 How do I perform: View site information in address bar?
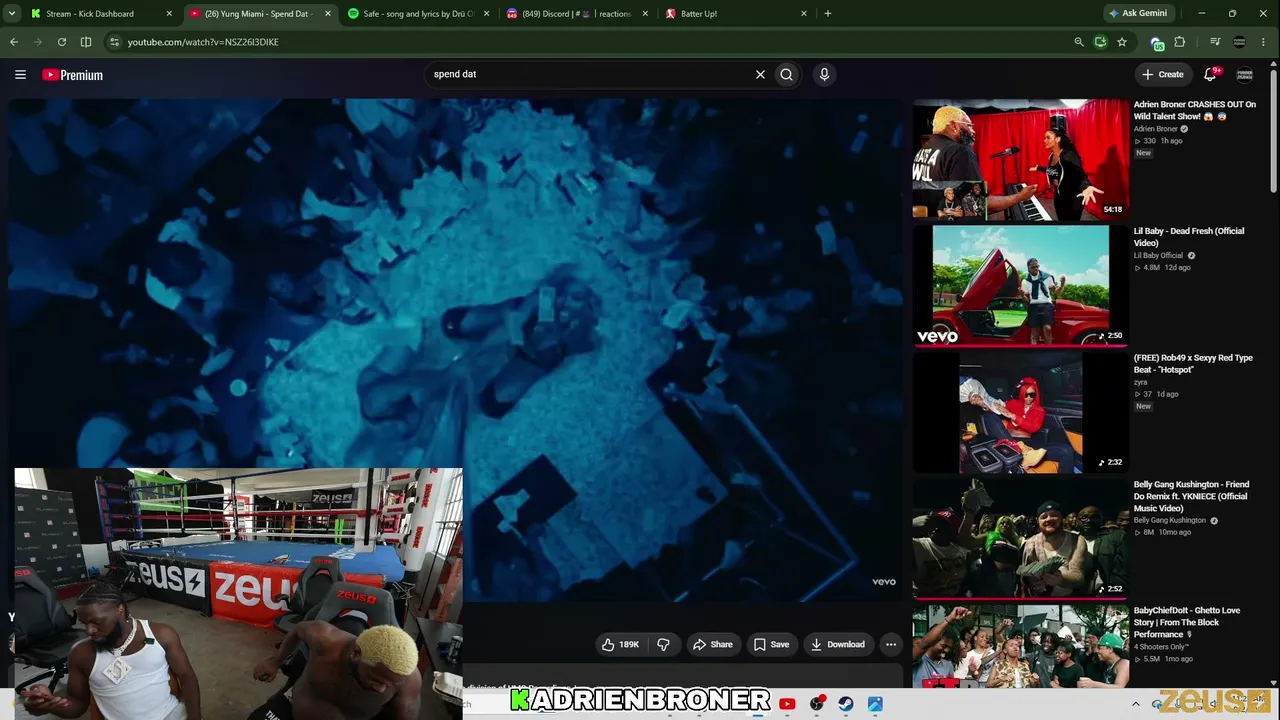(x=114, y=42)
